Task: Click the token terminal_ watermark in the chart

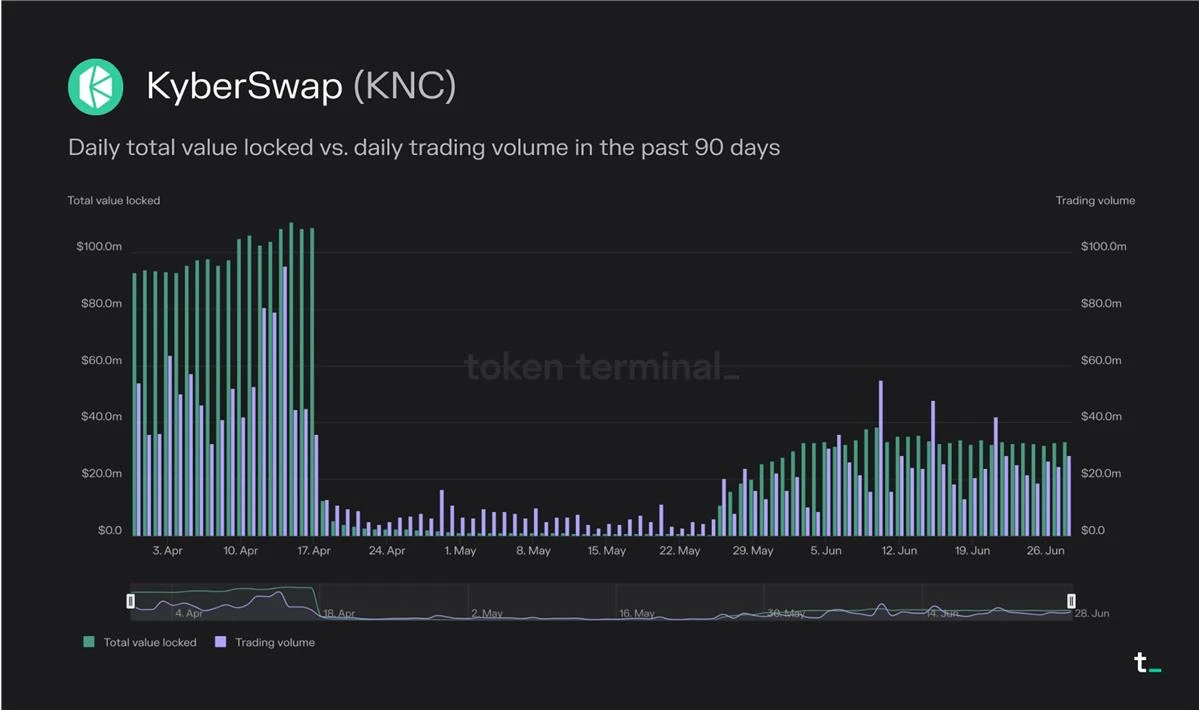Action: coord(602,367)
